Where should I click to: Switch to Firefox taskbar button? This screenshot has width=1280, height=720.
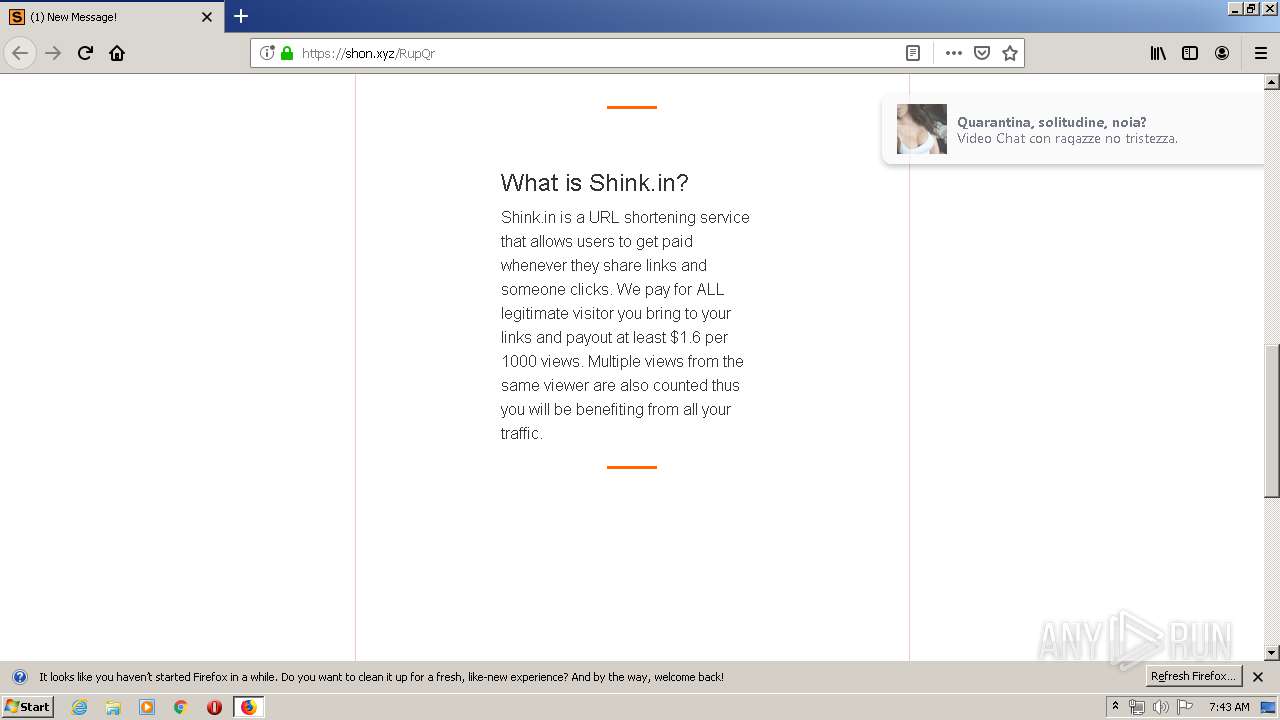(249, 707)
